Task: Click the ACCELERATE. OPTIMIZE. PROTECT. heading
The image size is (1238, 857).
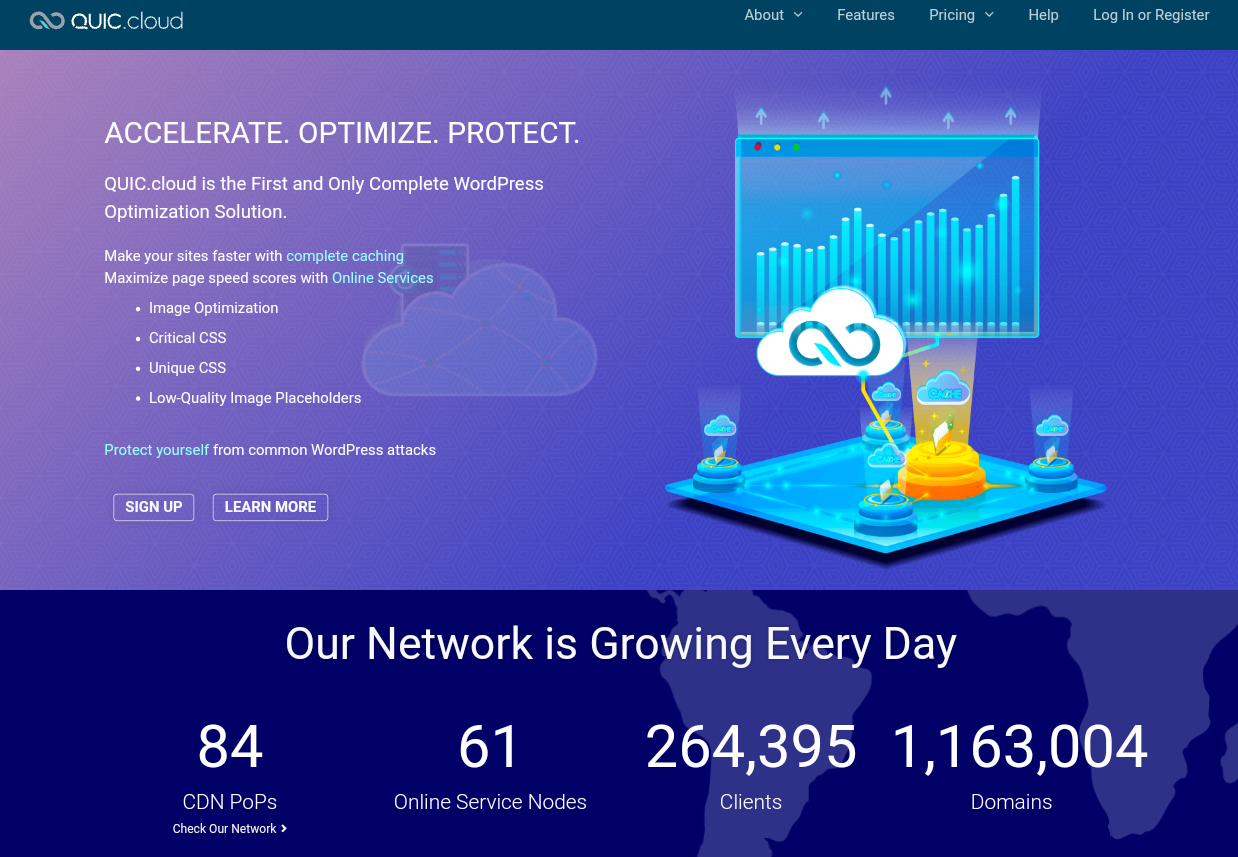Action: pyautogui.click(x=342, y=133)
